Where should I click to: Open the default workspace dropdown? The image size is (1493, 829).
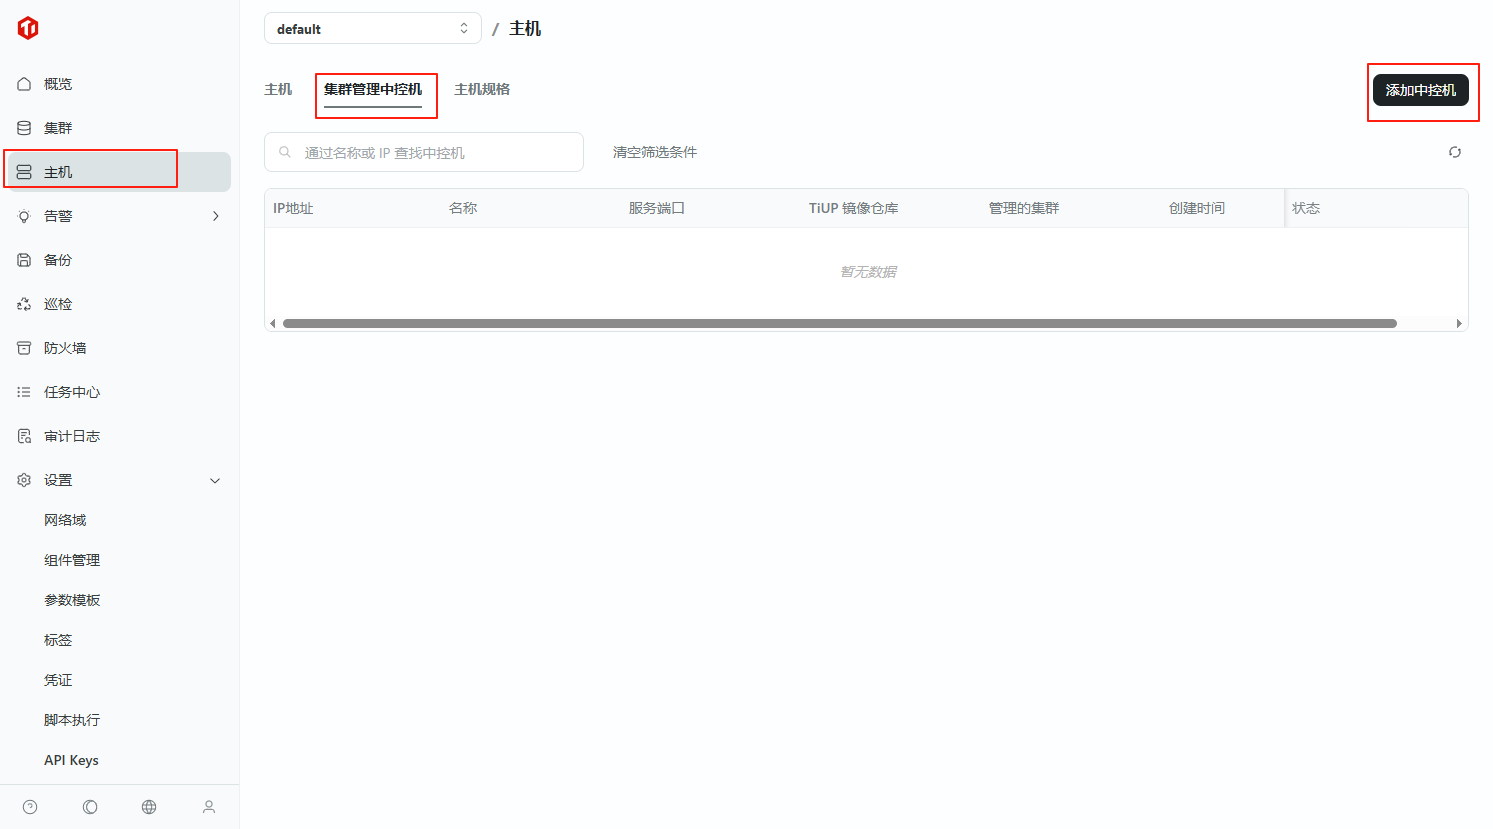(x=372, y=29)
